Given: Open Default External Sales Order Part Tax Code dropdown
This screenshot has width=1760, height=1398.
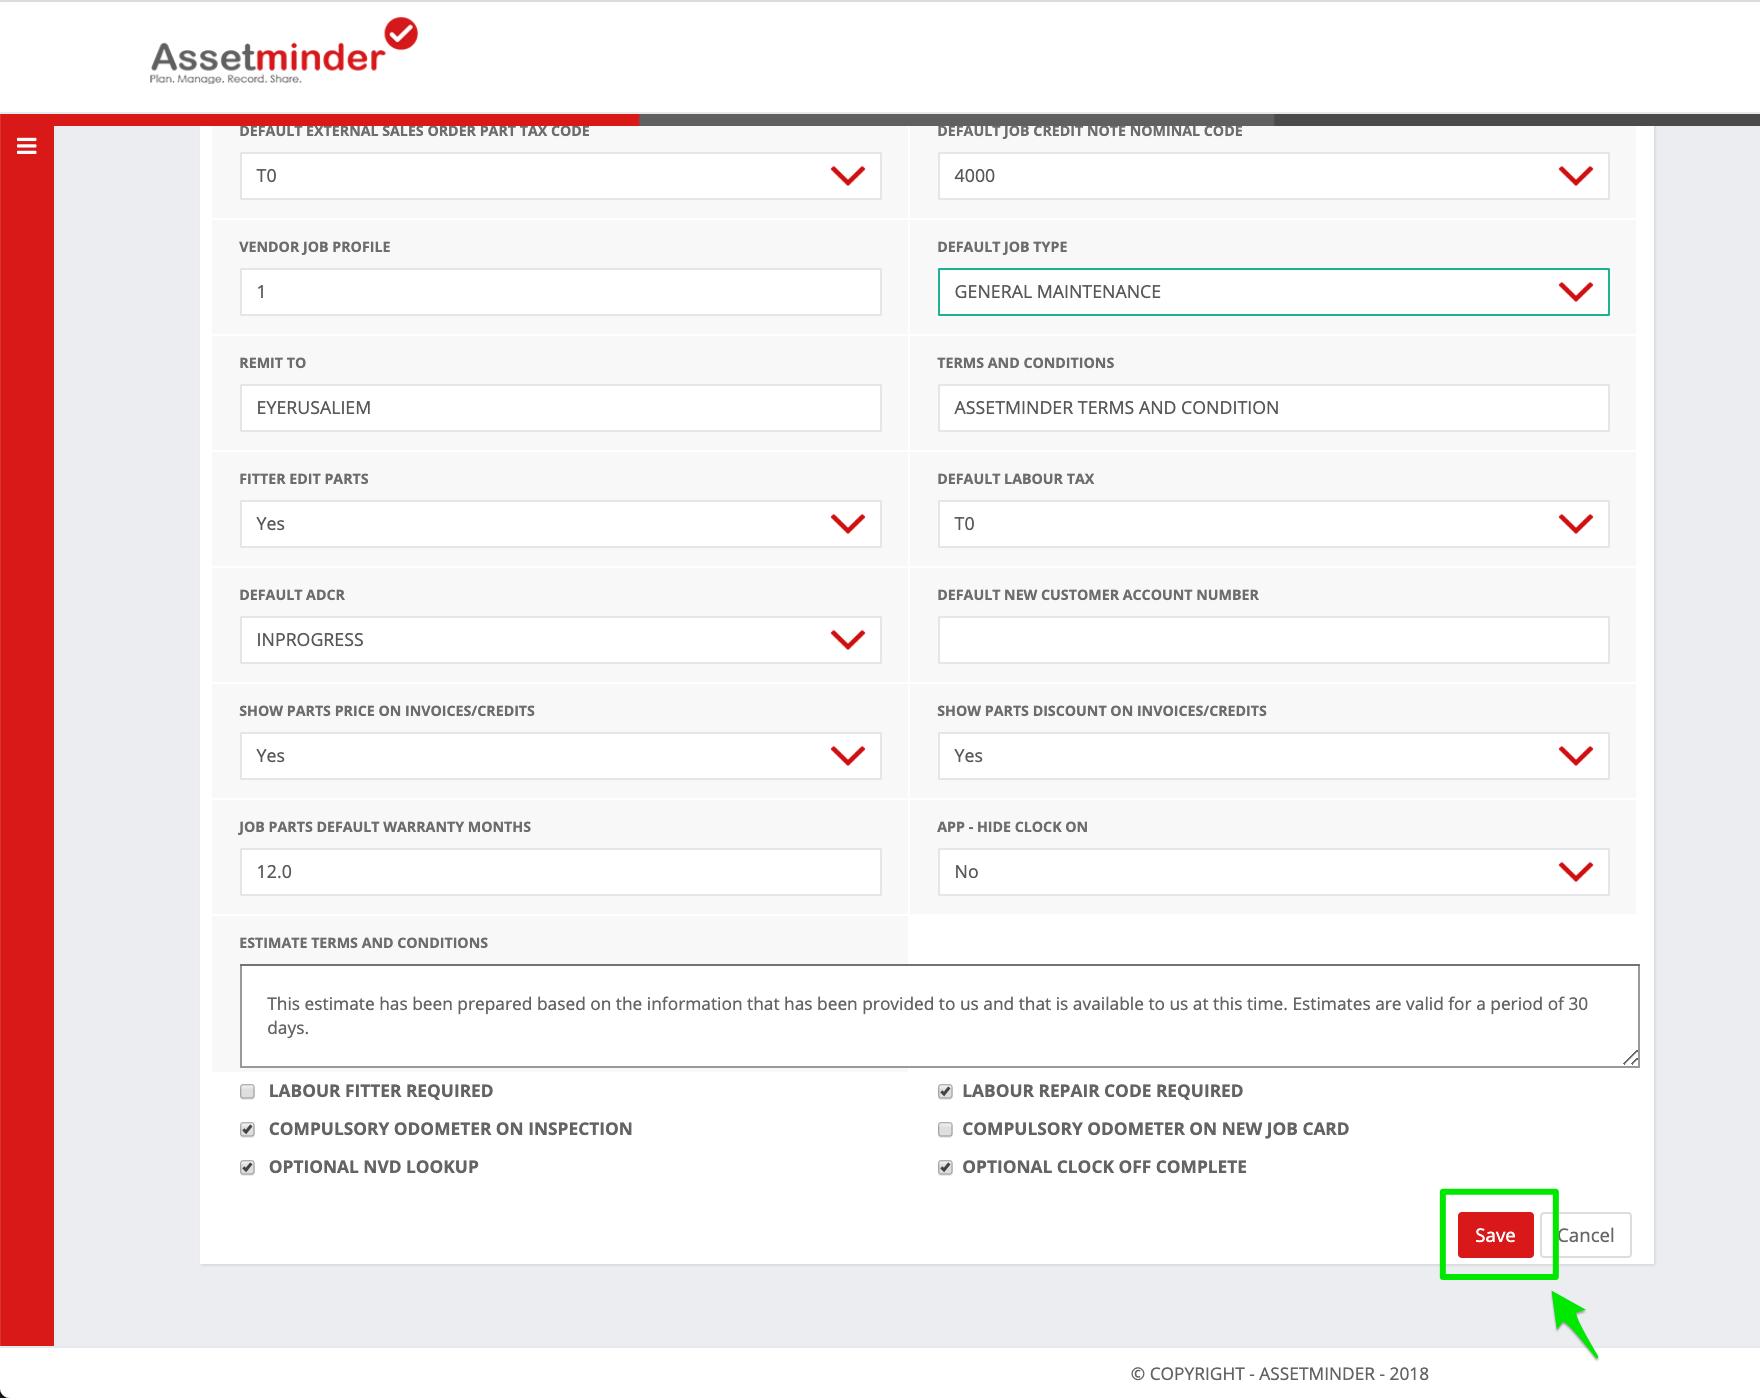Looking at the screenshot, I should (x=560, y=176).
